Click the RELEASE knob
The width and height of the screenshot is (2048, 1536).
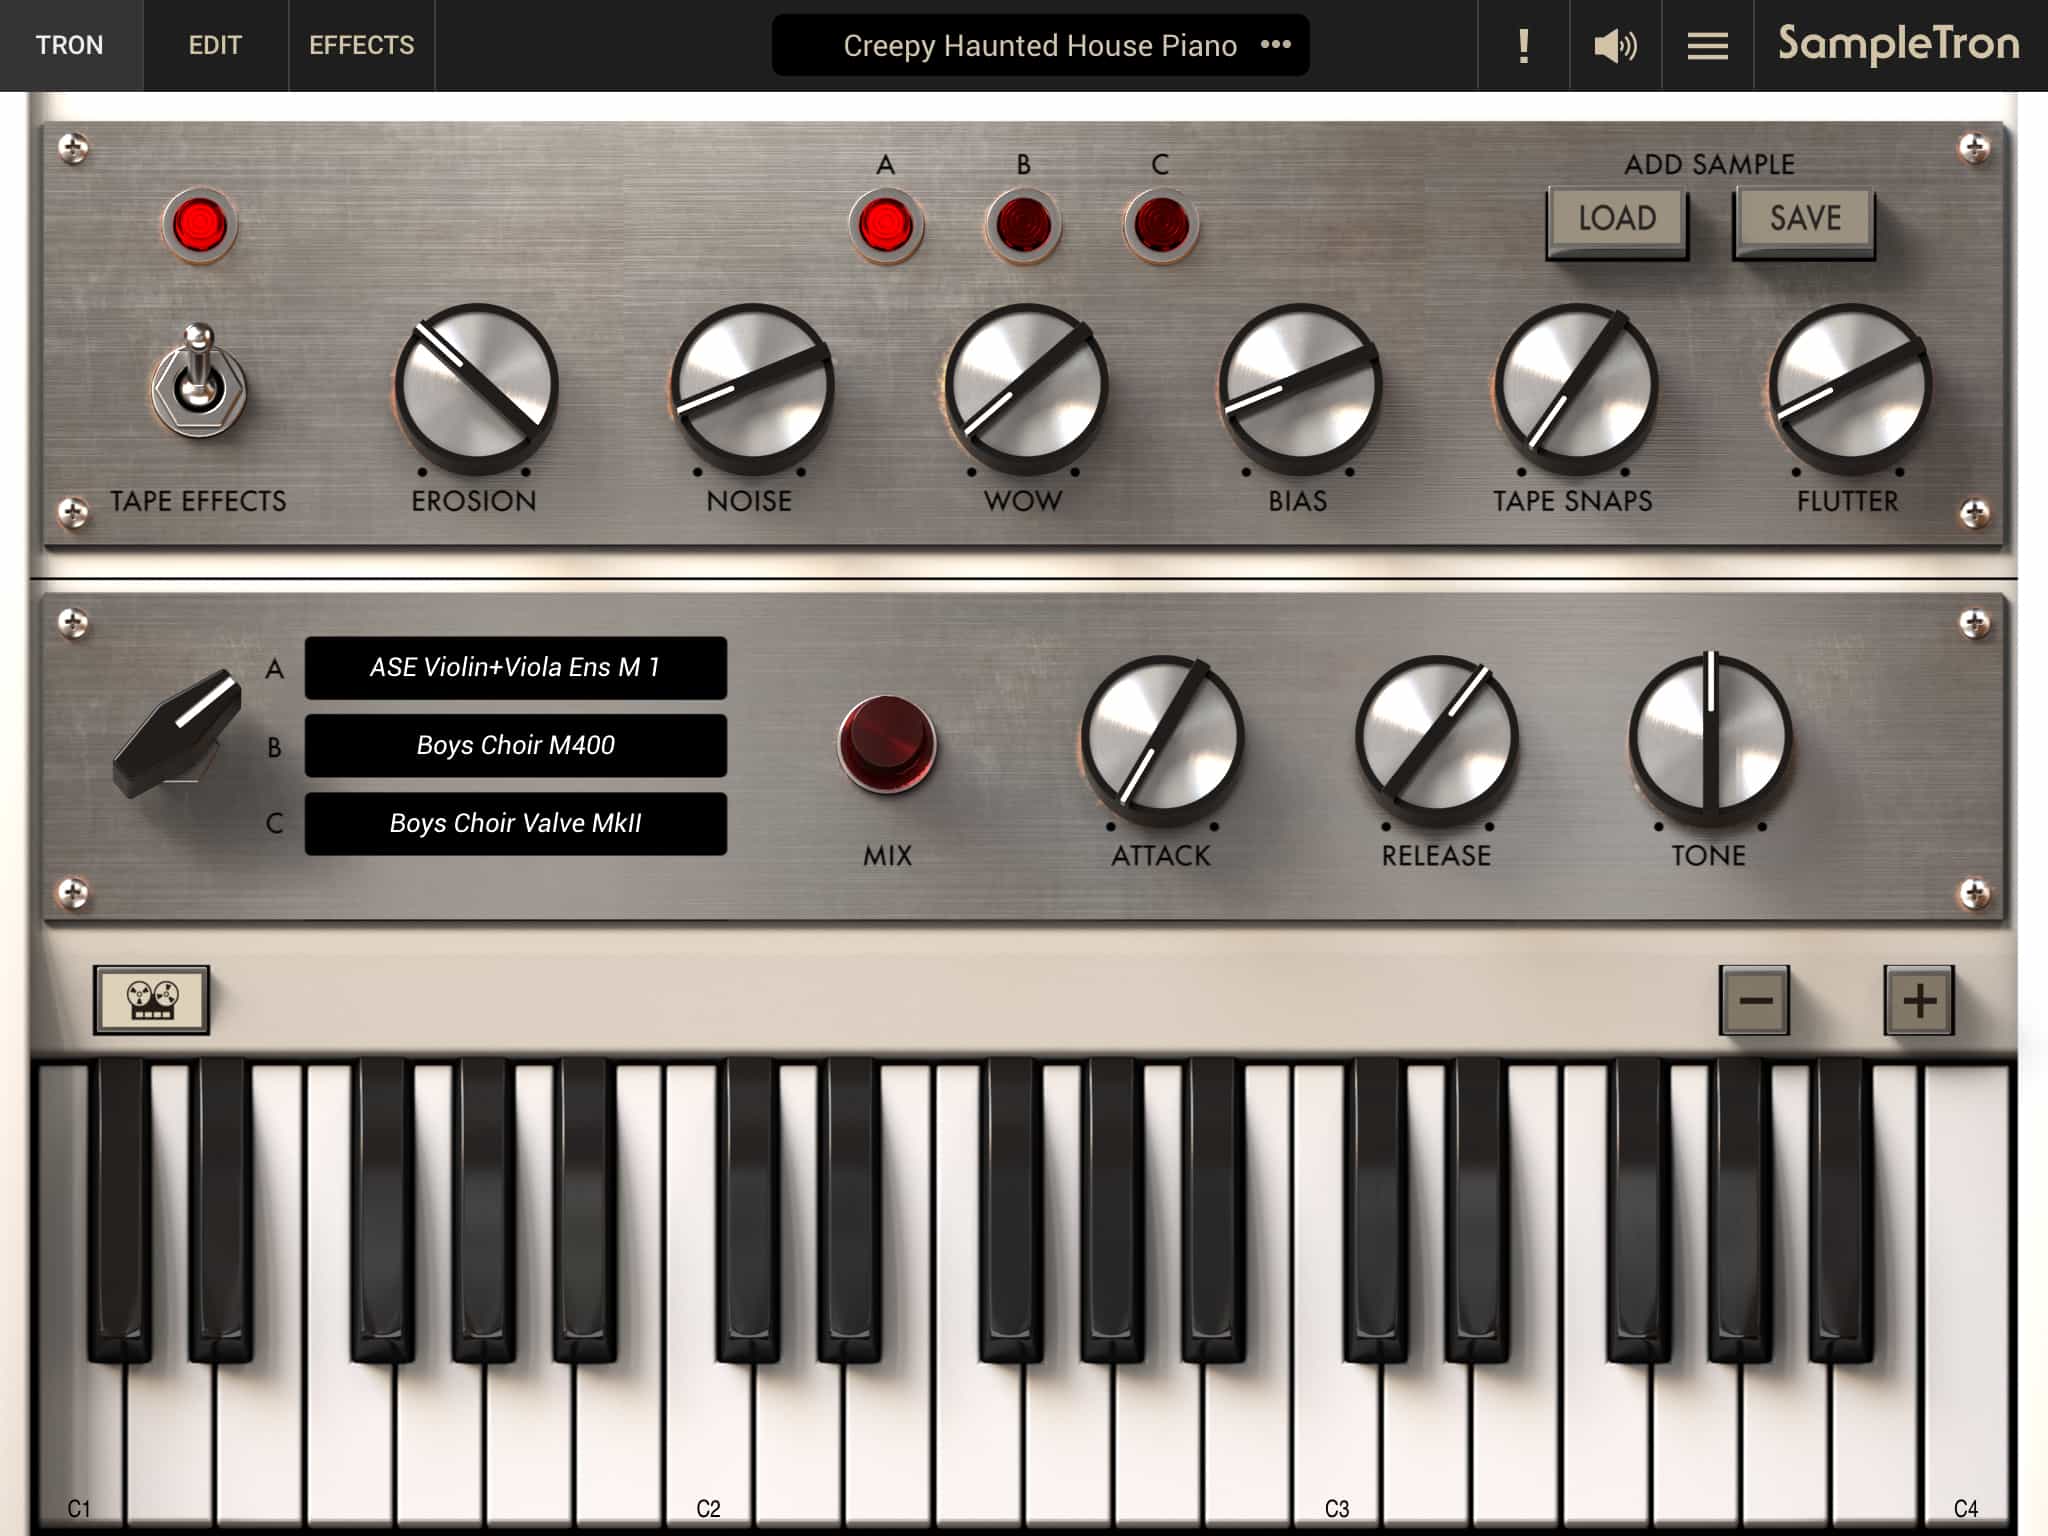pos(1436,738)
